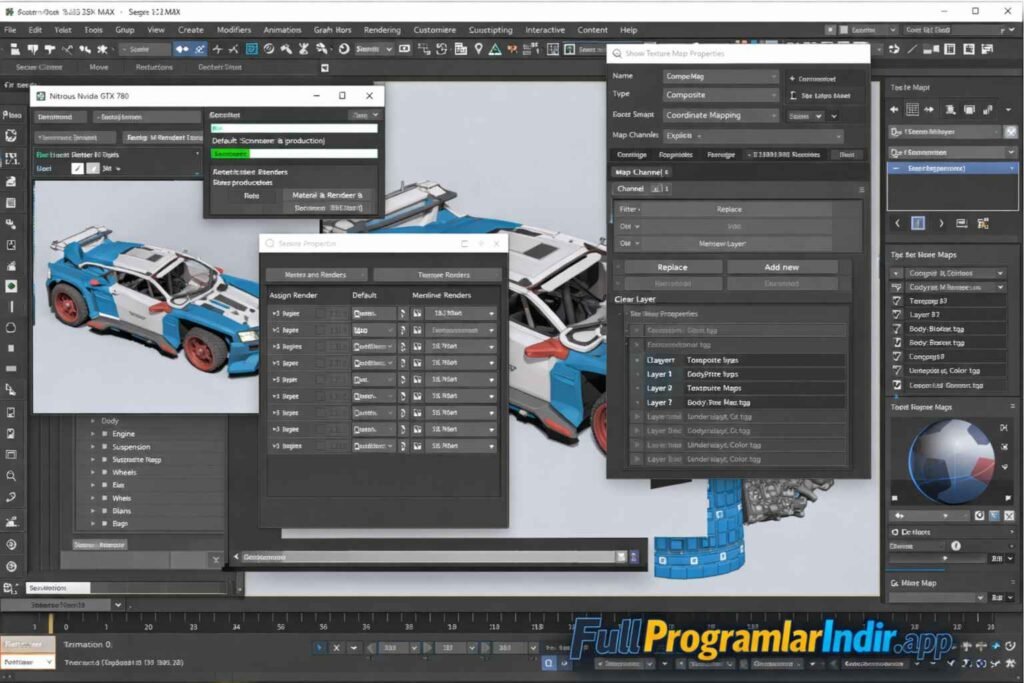The image size is (1024, 683).
Task: Open the Type dropdown showing Composite
Action: [720, 94]
